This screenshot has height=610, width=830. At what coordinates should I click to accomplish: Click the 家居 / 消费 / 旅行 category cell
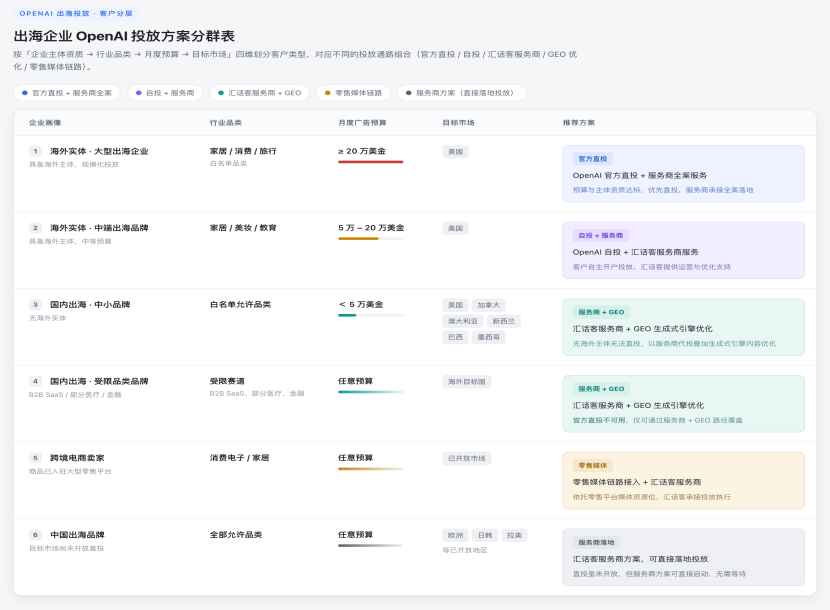tap(243, 151)
